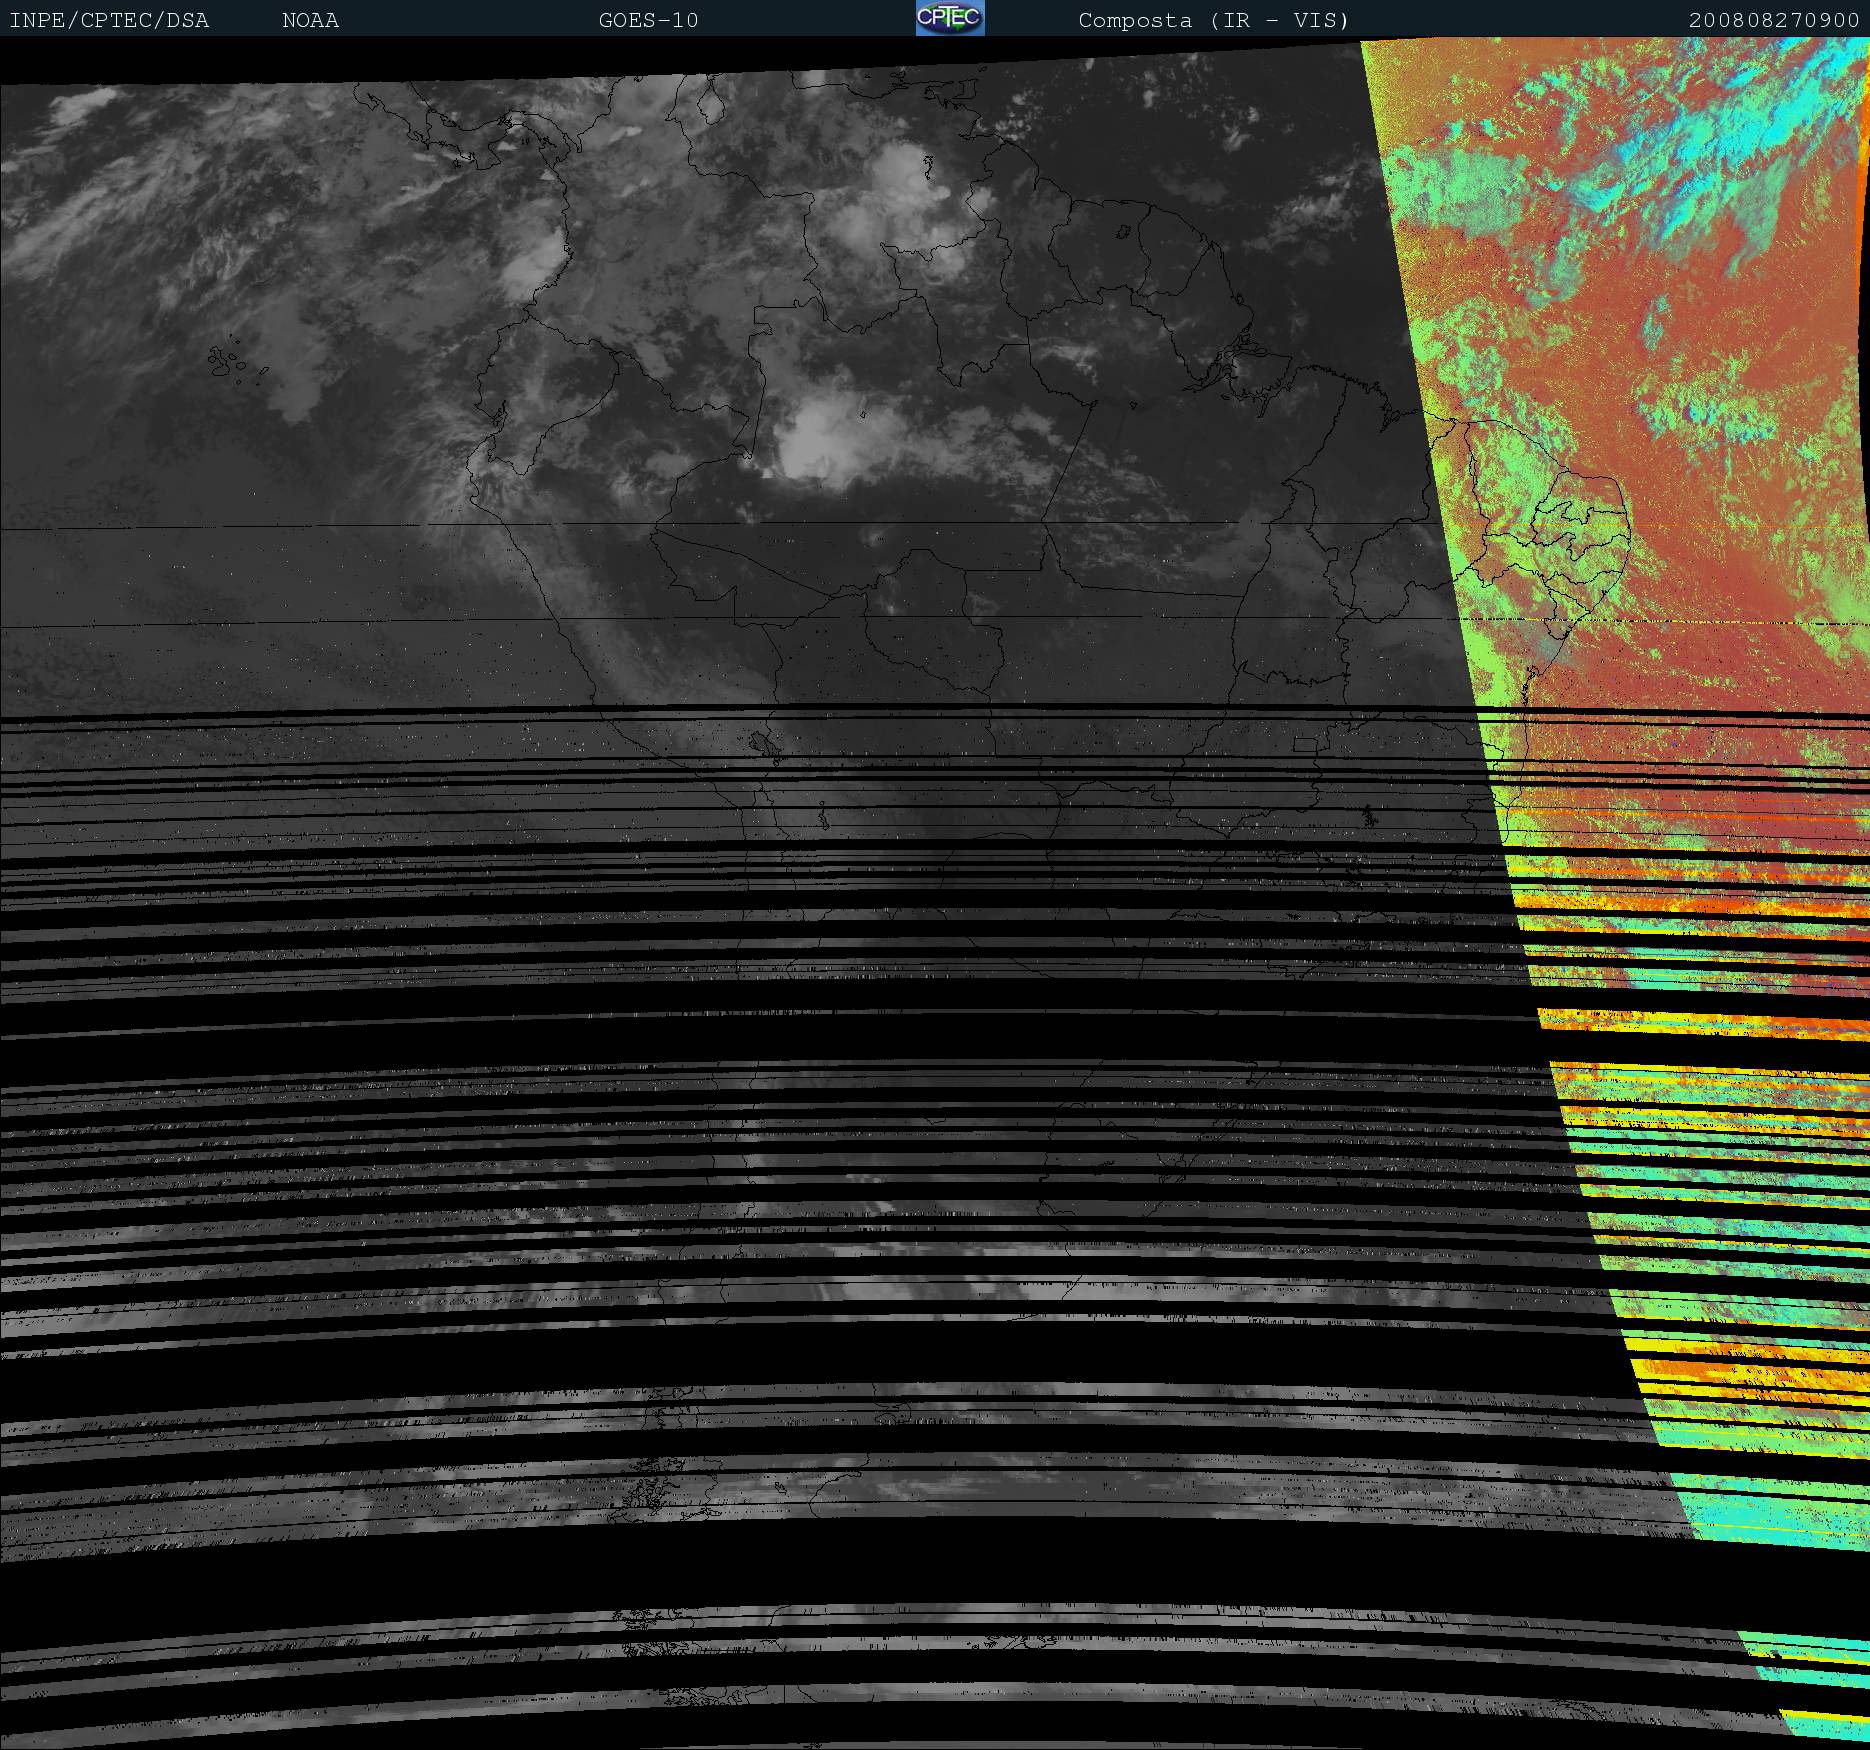This screenshot has height=1750, width=1870.
Task: Click the Lake Titicaca outline
Action: tap(763, 743)
